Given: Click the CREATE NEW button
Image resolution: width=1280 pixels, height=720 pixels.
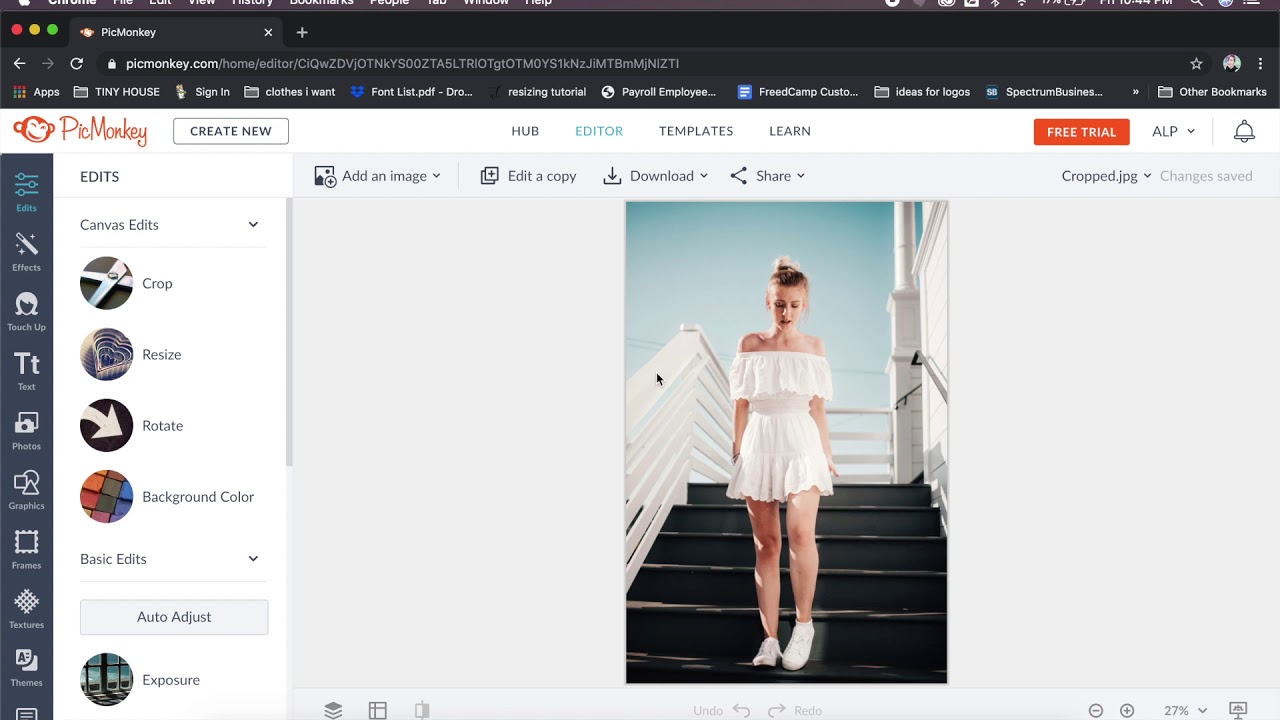Looking at the screenshot, I should pos(231,131).
